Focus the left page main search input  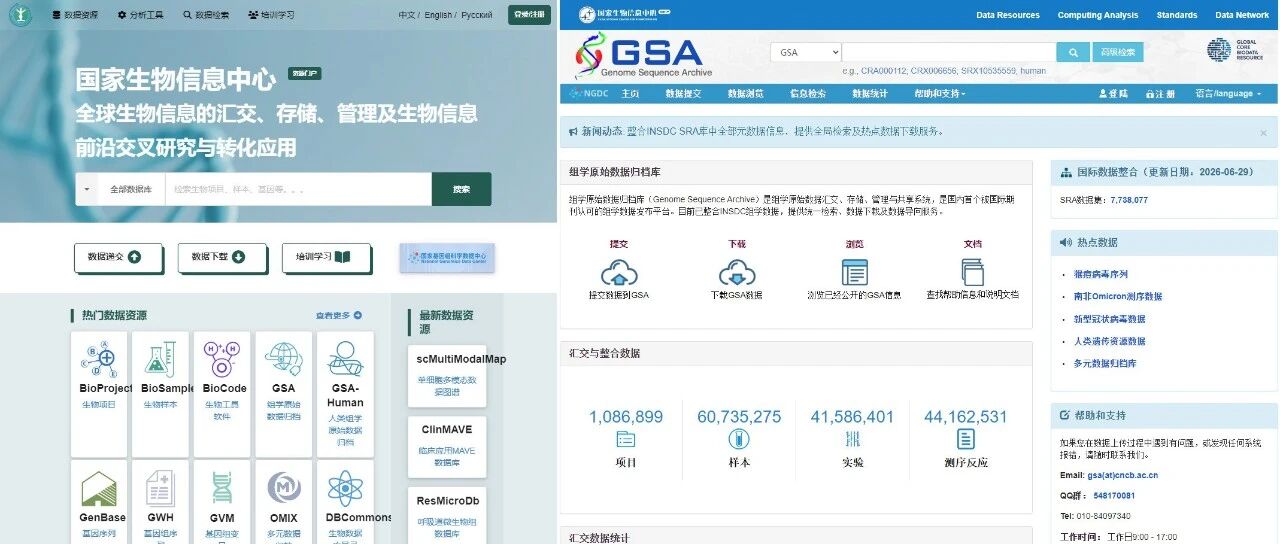coord(298,189)
